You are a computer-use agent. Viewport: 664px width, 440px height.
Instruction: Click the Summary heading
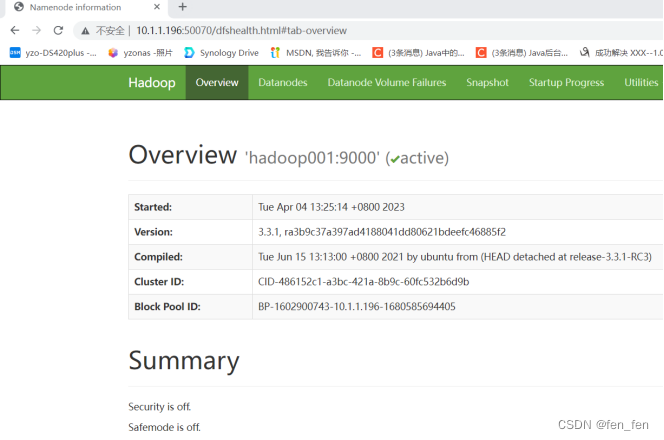[184, 361]
